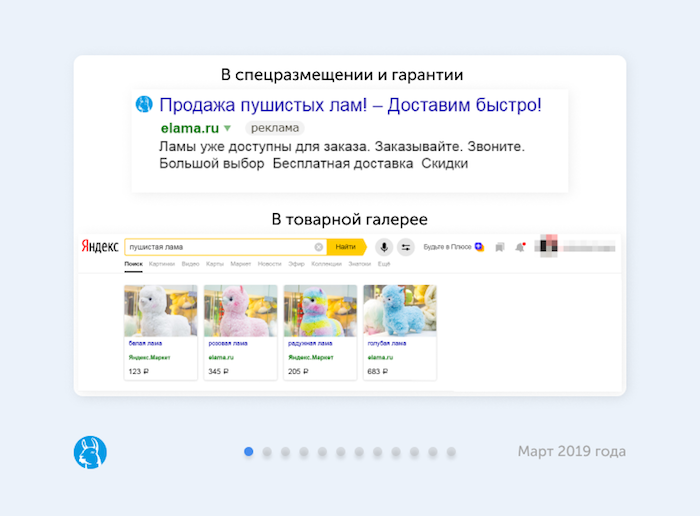Screen dimensions: 700x516
Task: Click the 345 ₽ price
Action: tap(218, 371)
